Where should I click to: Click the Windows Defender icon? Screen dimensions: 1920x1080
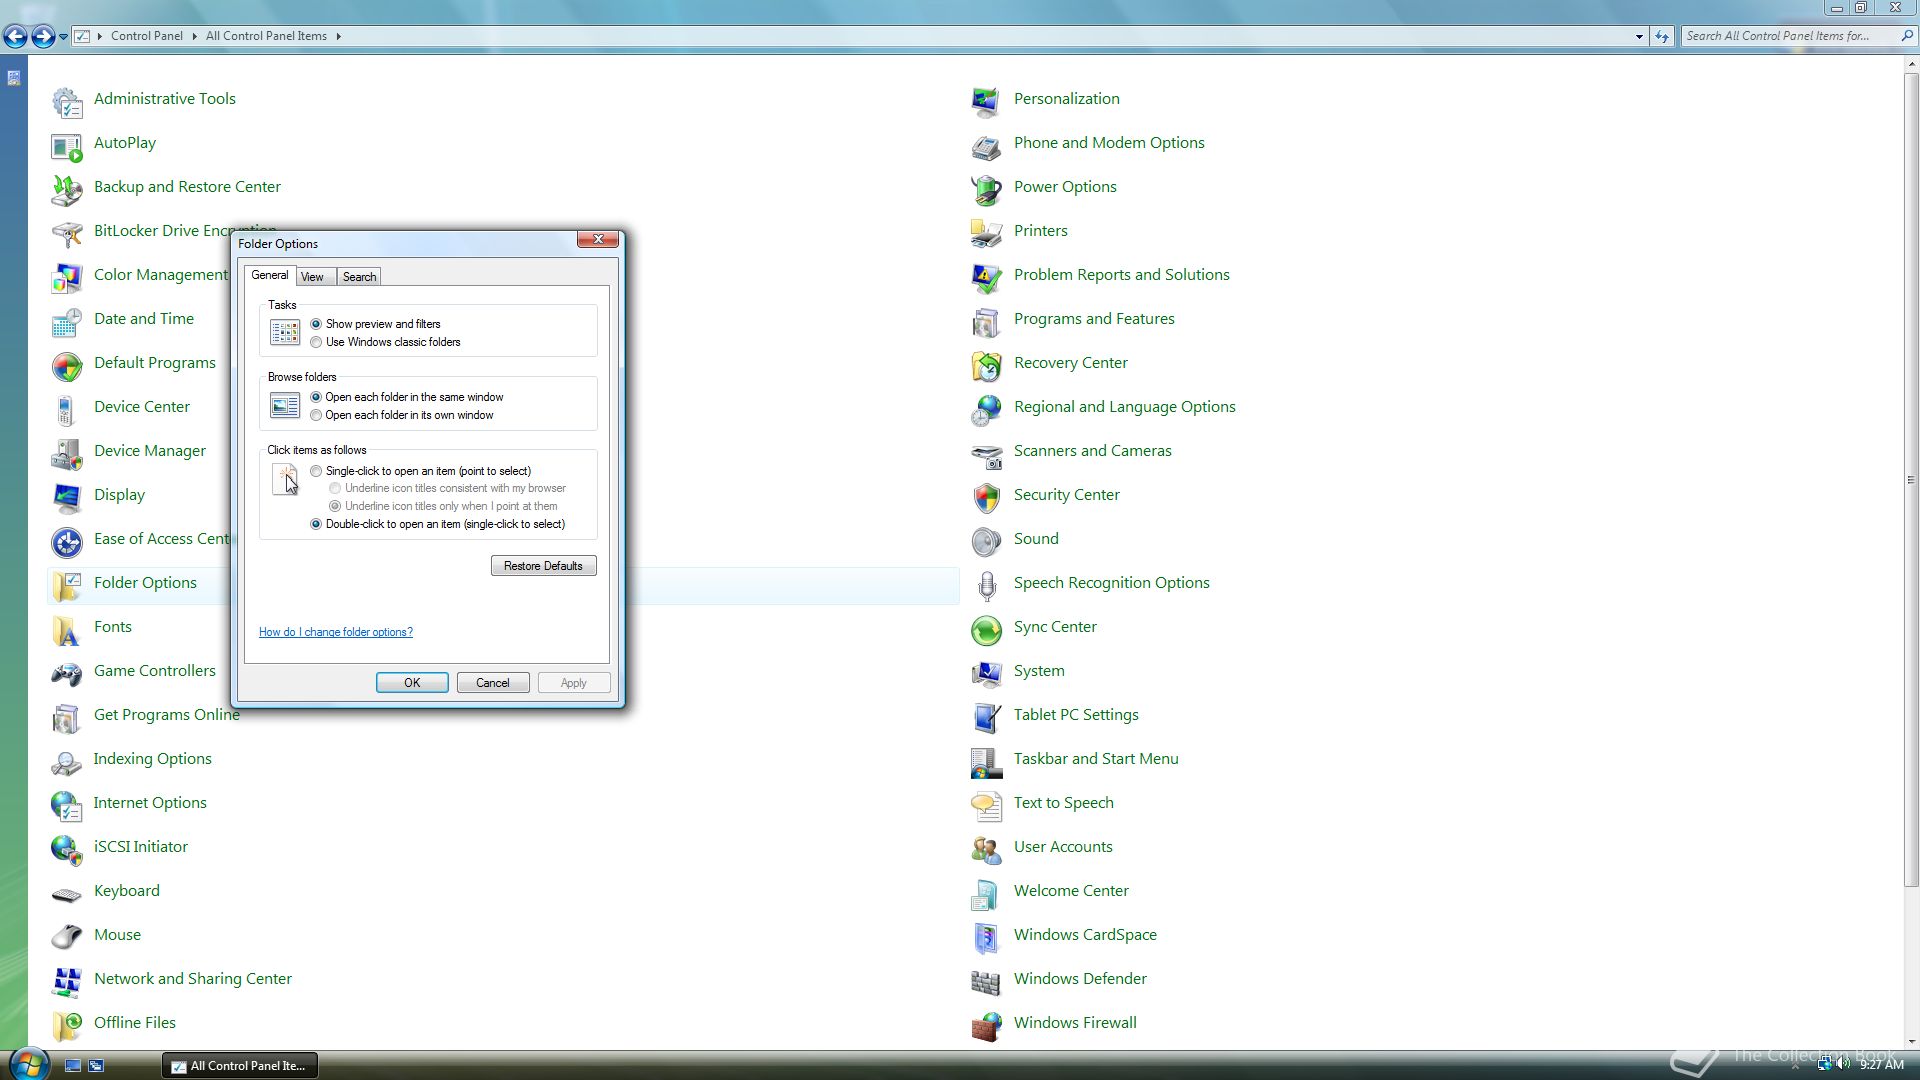click(x=986, y=981)
